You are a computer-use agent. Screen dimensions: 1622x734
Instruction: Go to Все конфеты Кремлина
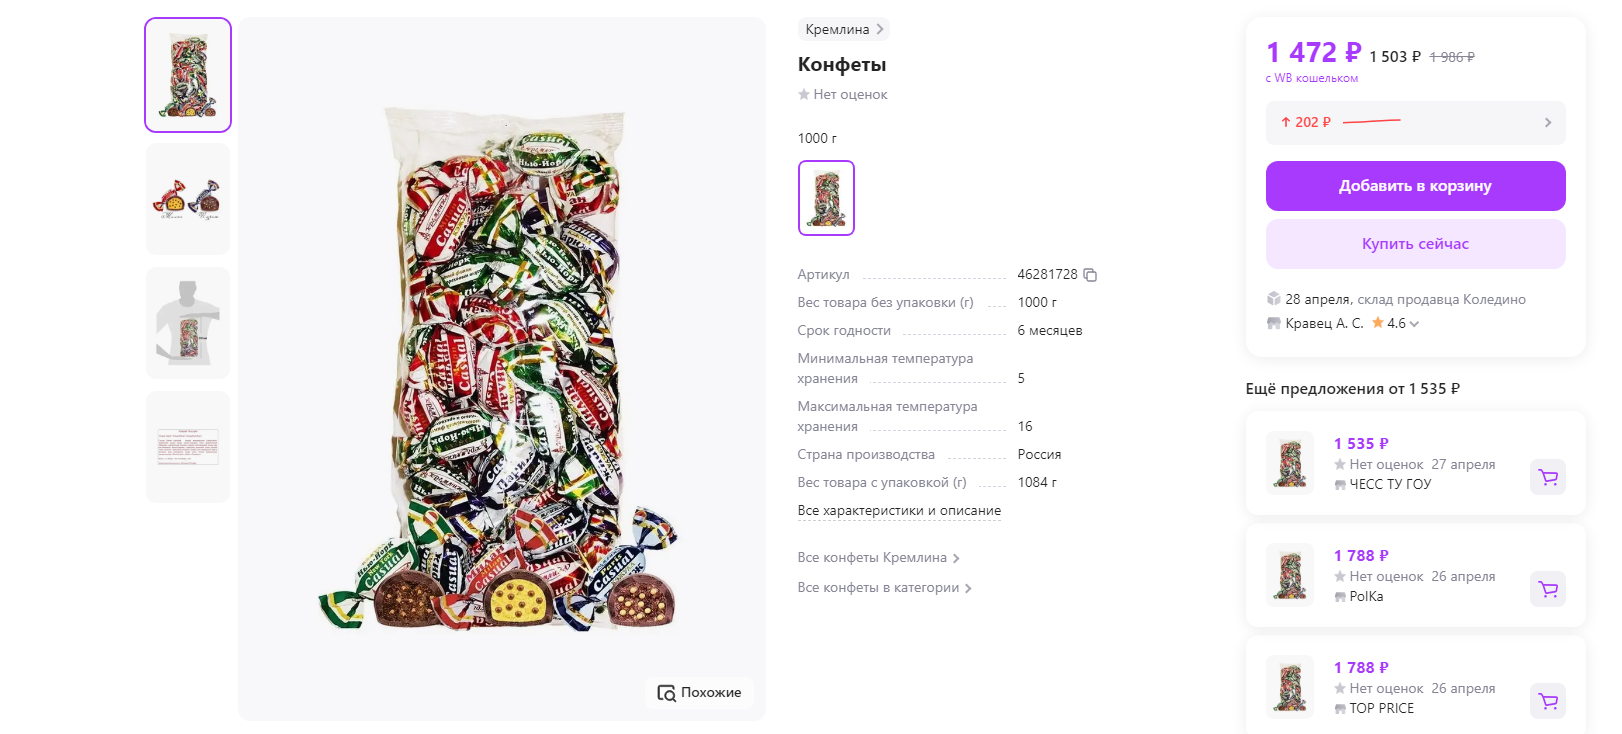click(878, 558)
